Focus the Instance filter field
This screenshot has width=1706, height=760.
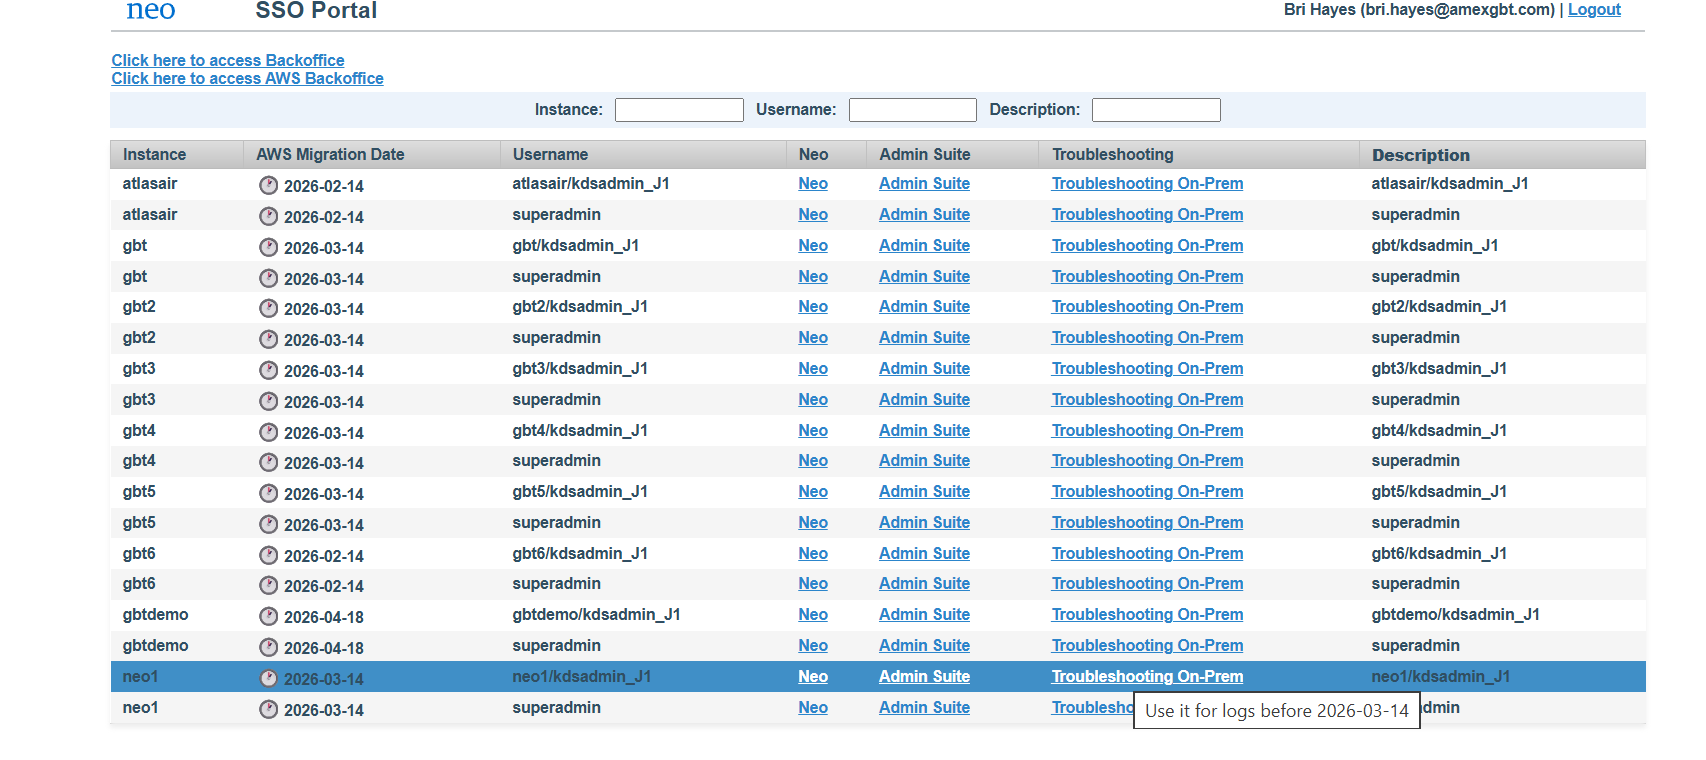point(679,110)
